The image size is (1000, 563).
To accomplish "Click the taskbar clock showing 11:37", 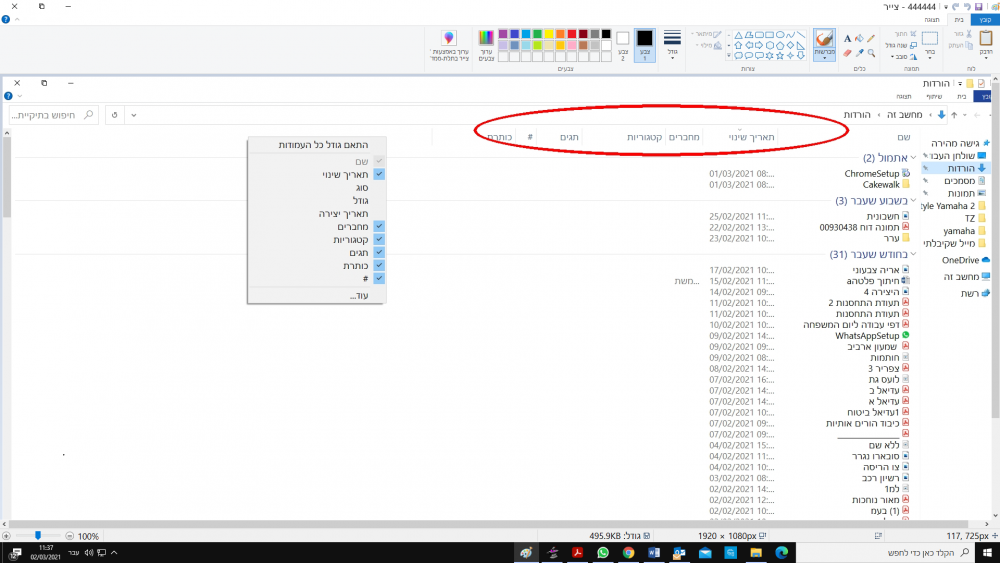I will 45,552.
